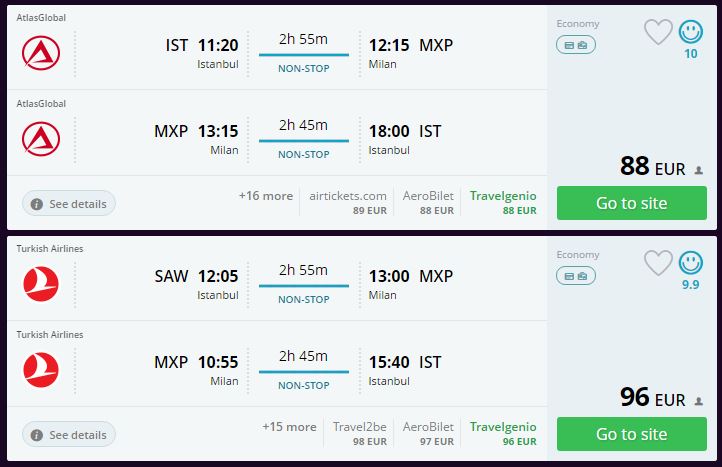This screenshot has width=722, height=467.
Task: Click baggage icons under Economy for 96 EUR
Action: click(576, 276)
